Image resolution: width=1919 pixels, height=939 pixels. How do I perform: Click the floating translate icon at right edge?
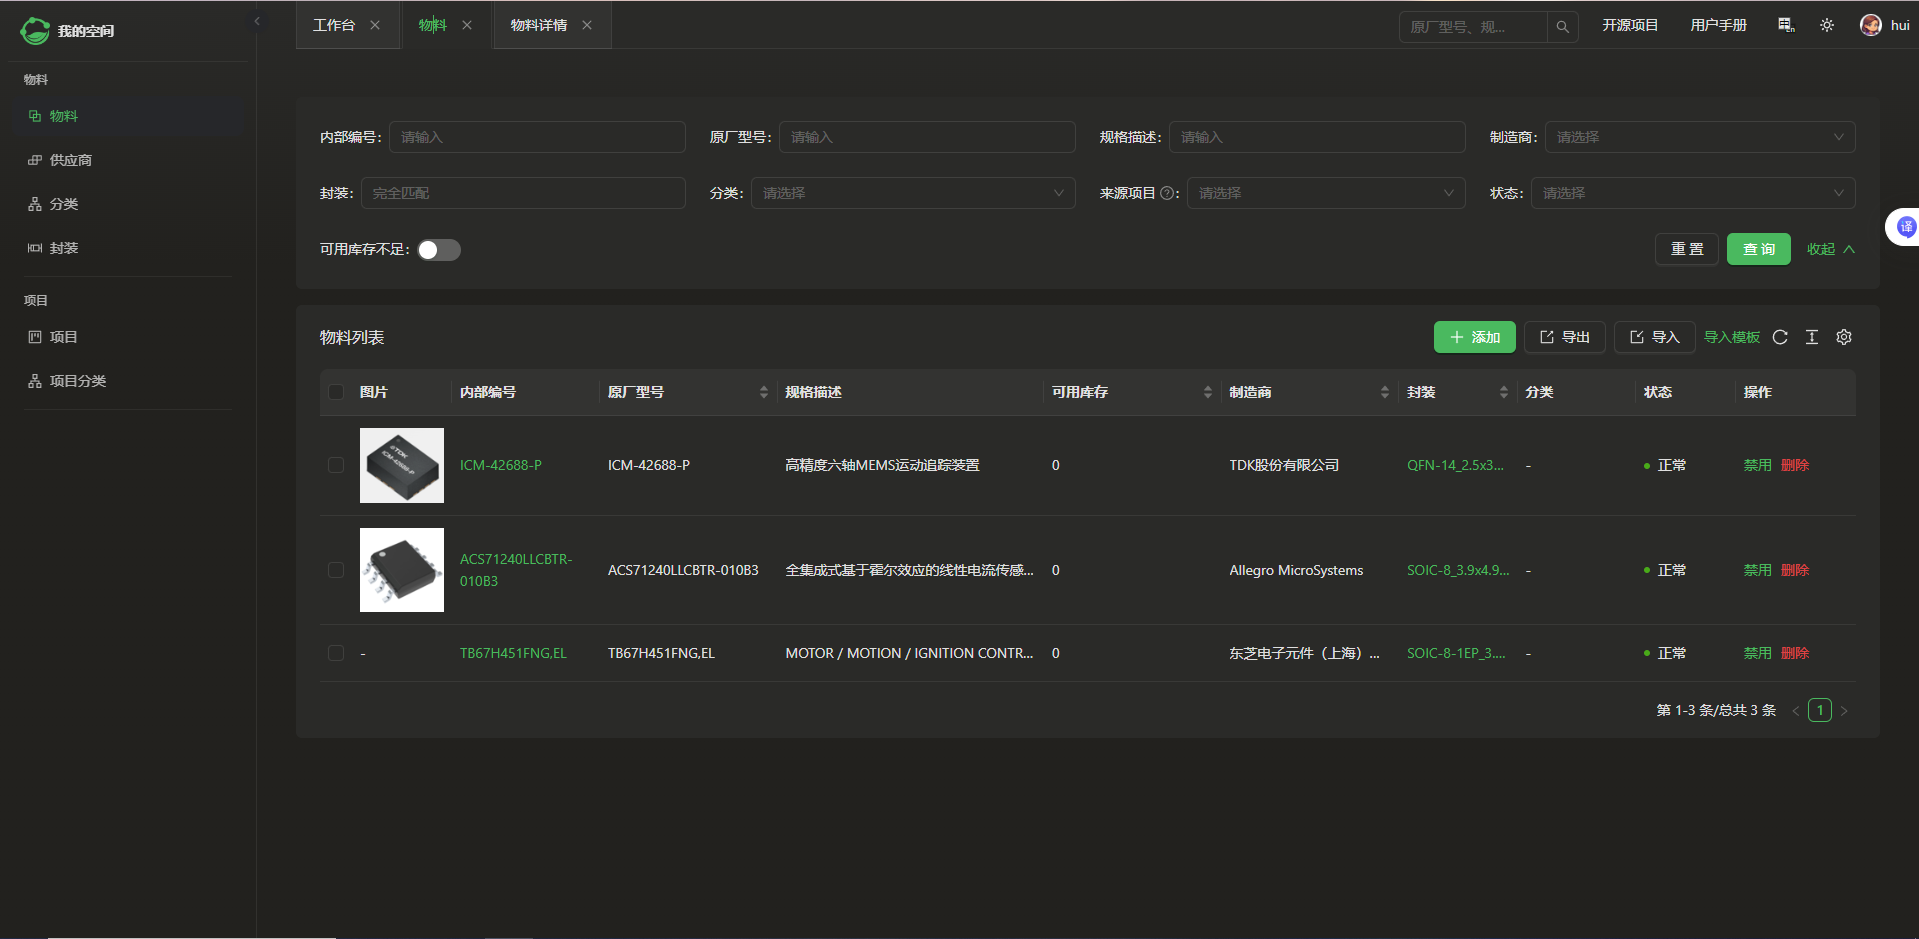[1906, 227]
